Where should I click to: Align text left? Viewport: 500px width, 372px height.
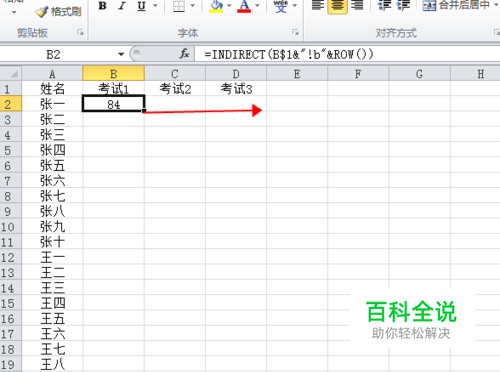[318, 6]
